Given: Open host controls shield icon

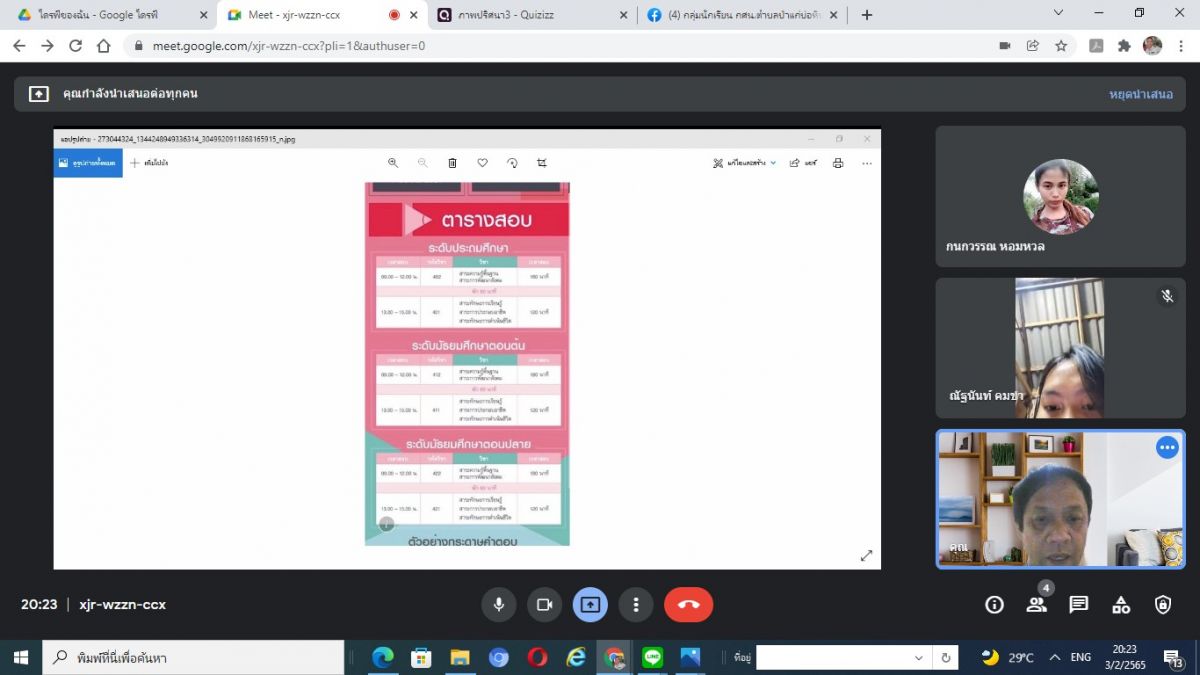Looking at the screenshot, I should (1163, 604).
